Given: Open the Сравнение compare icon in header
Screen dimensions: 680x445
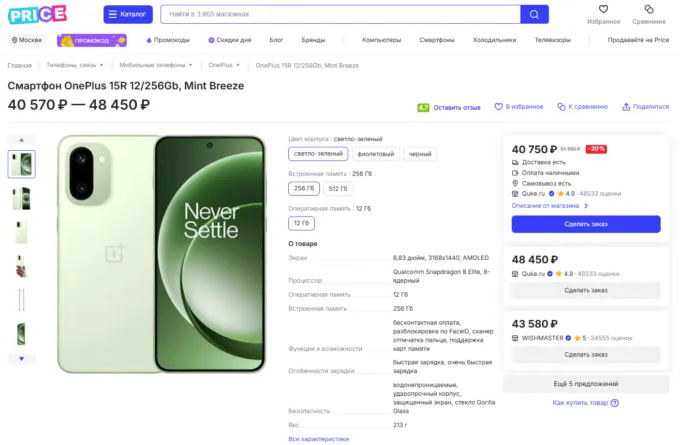Looking at the screenshot, I should (648, 10).
